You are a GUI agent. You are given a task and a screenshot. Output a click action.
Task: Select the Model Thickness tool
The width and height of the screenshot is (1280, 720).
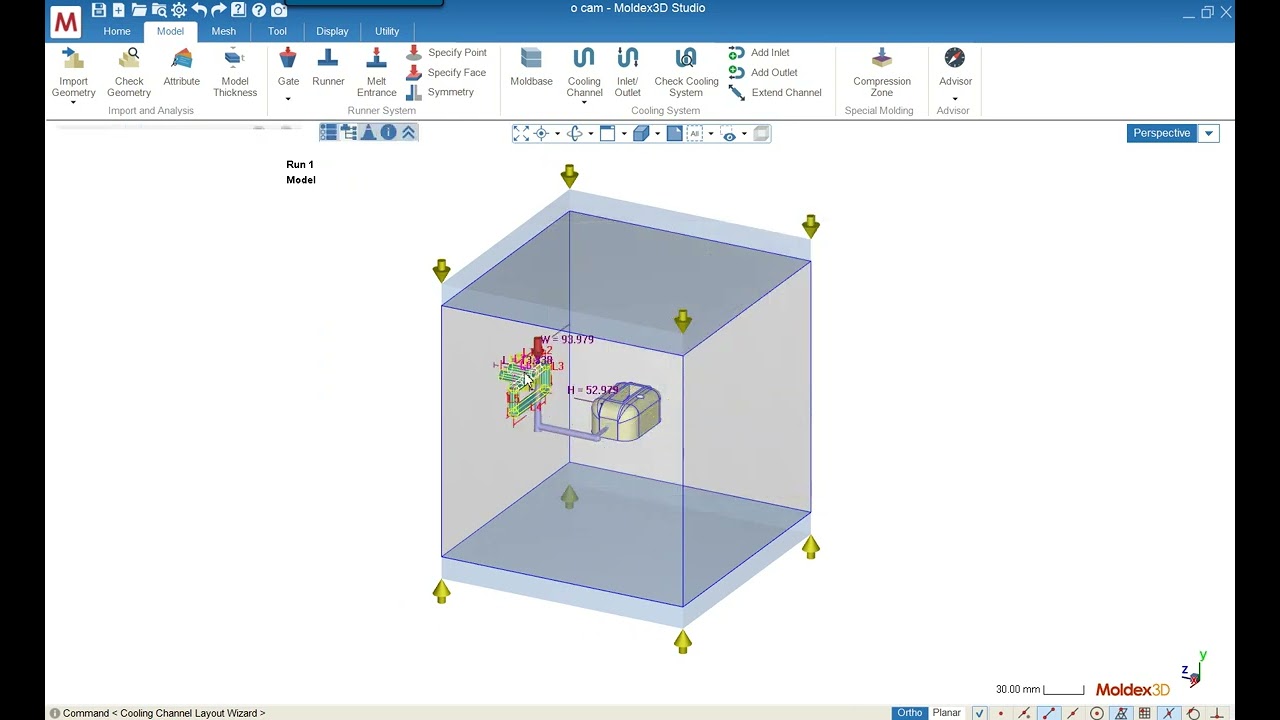point(235,72)
